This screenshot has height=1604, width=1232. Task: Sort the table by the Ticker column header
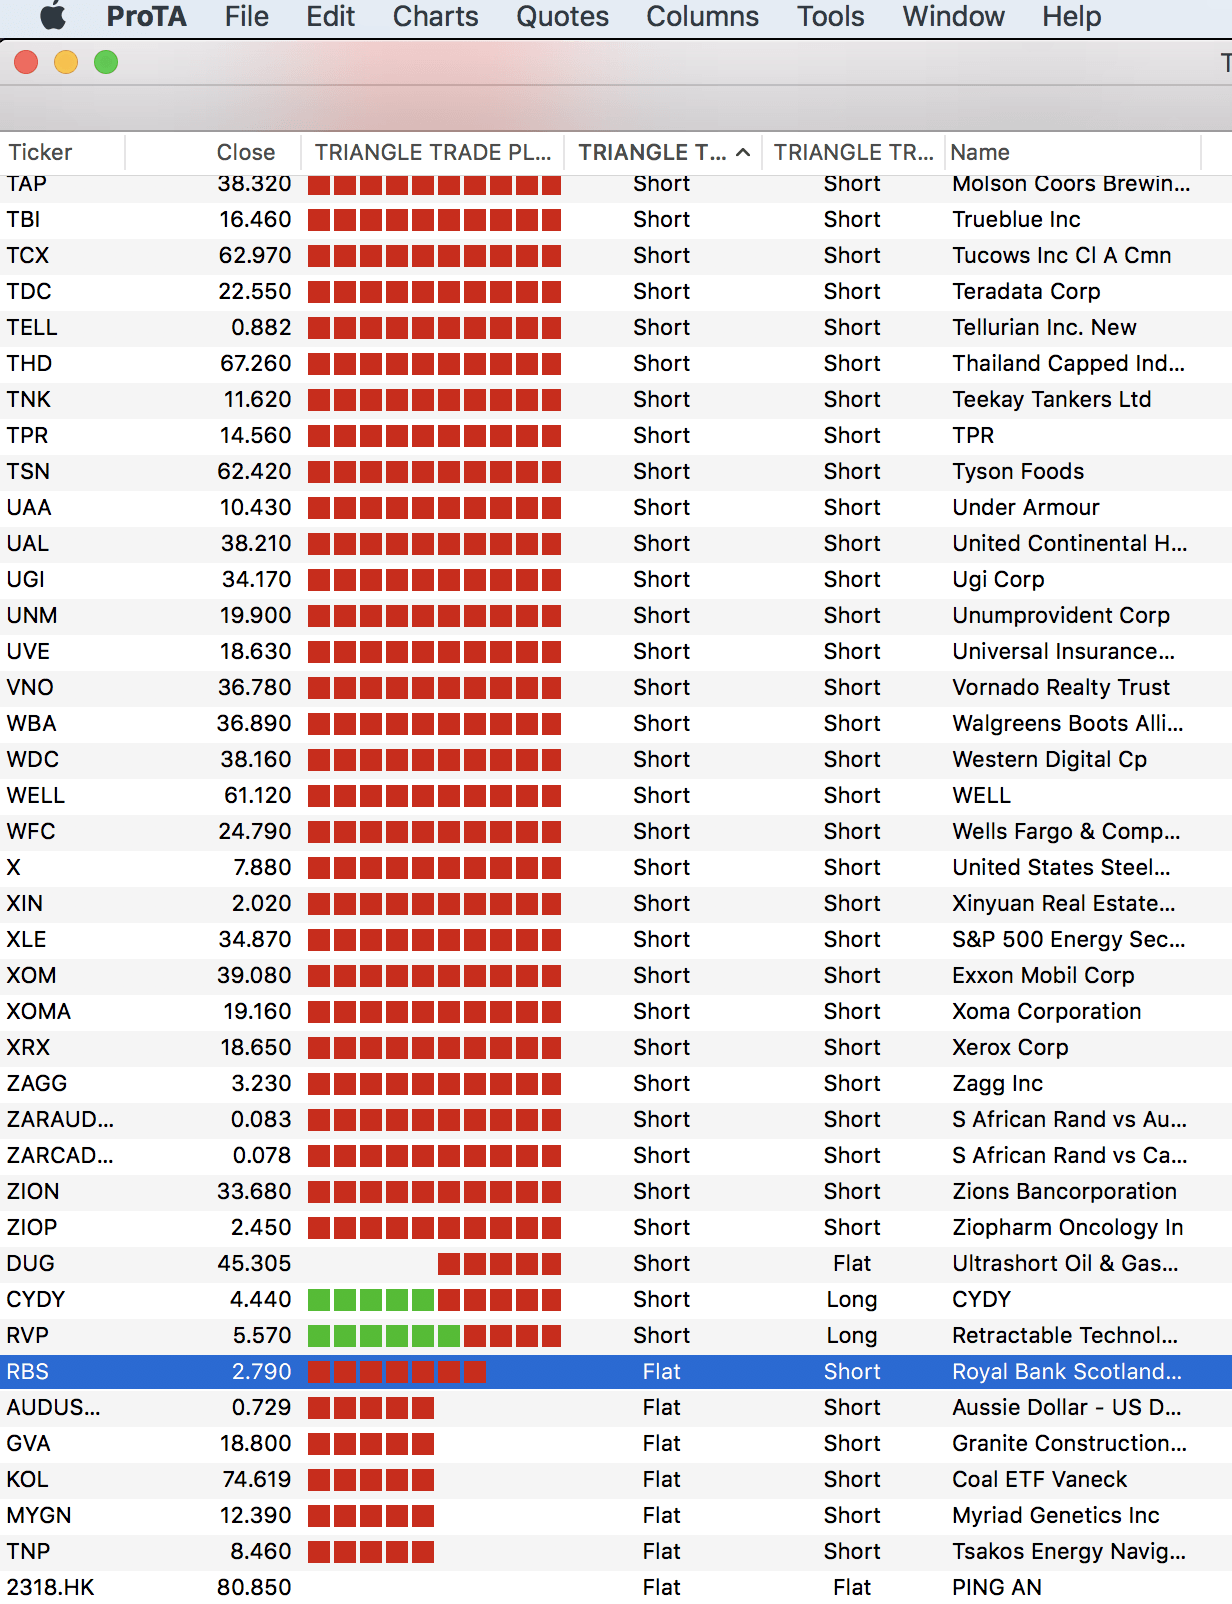pyautogui.click(x=40, y=152)
